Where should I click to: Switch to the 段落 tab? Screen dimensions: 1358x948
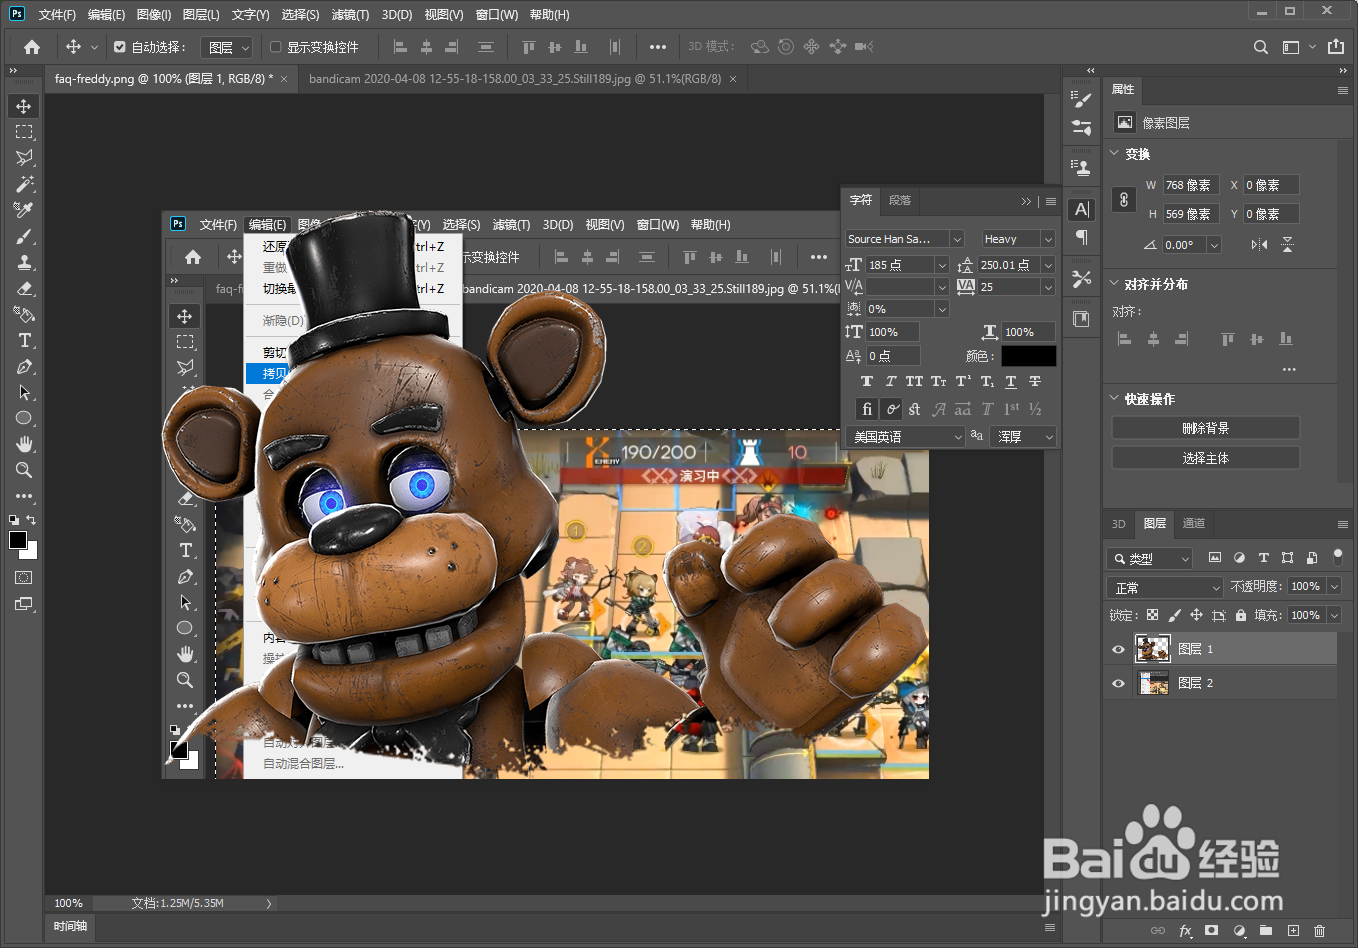click(900, 200)
